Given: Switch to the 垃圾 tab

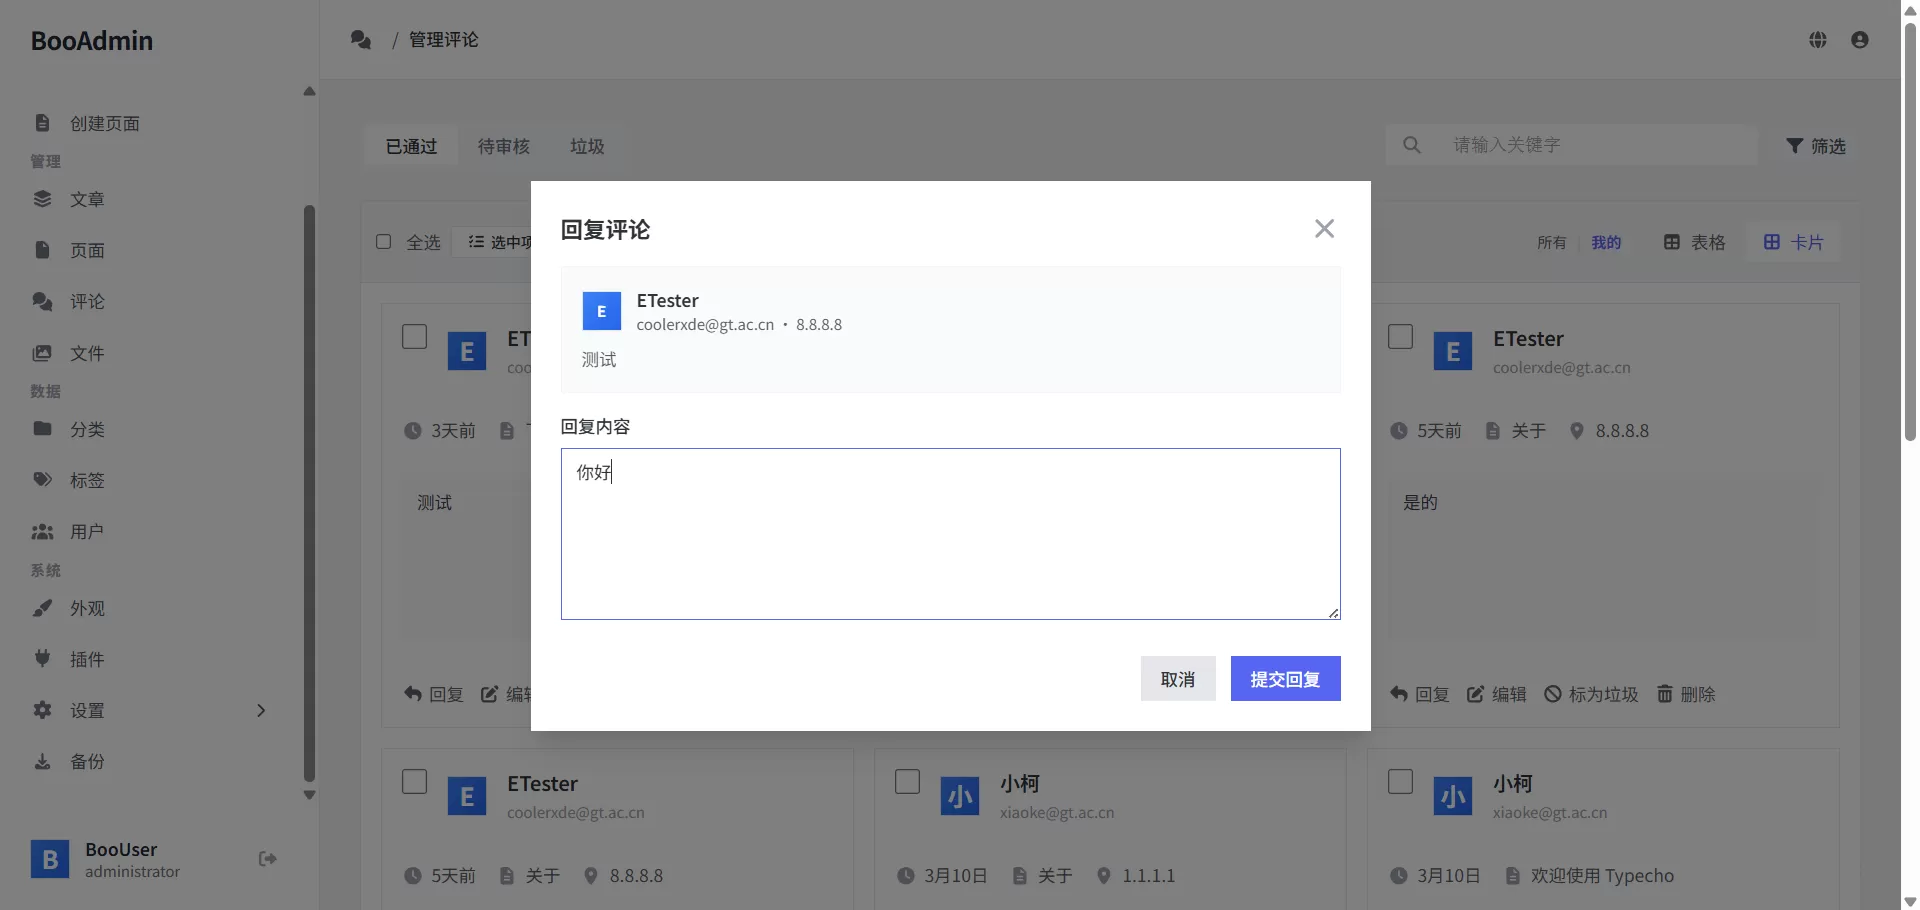Looking at the screenshot, I should (x=587, y=146).
